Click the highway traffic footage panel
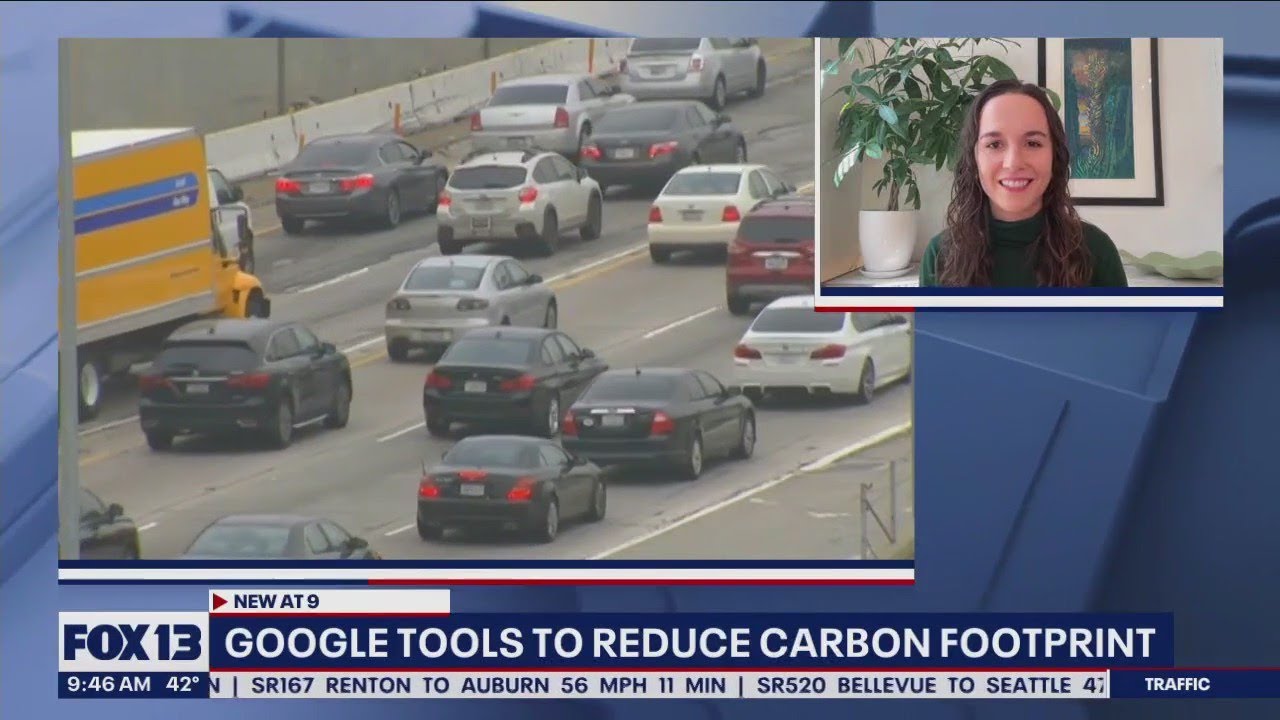The image size is (1280, 720). pos(486,298)
